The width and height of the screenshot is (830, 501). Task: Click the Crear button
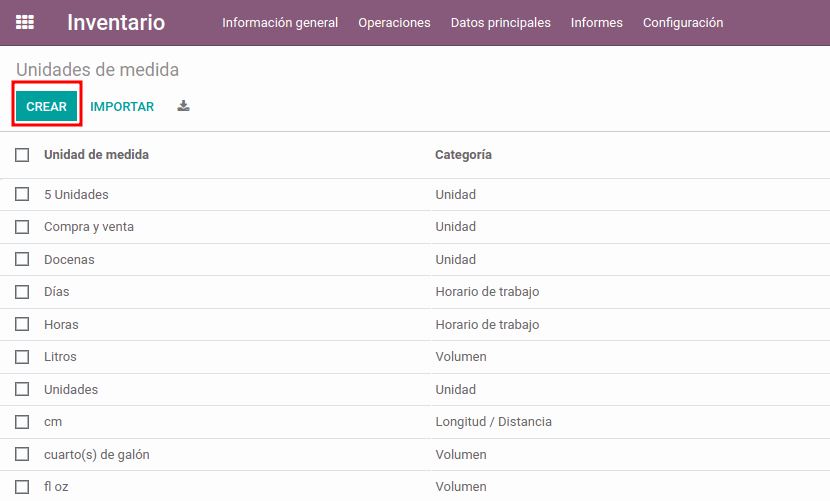(x=47, y=106)
